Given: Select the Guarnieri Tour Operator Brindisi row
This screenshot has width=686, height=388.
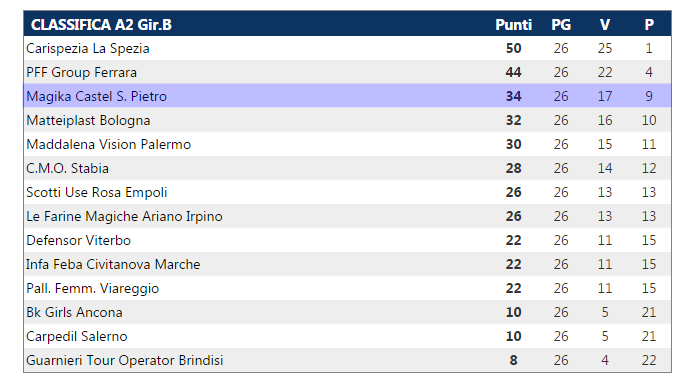Looking at the screenshot, I should tap(347, 360).
